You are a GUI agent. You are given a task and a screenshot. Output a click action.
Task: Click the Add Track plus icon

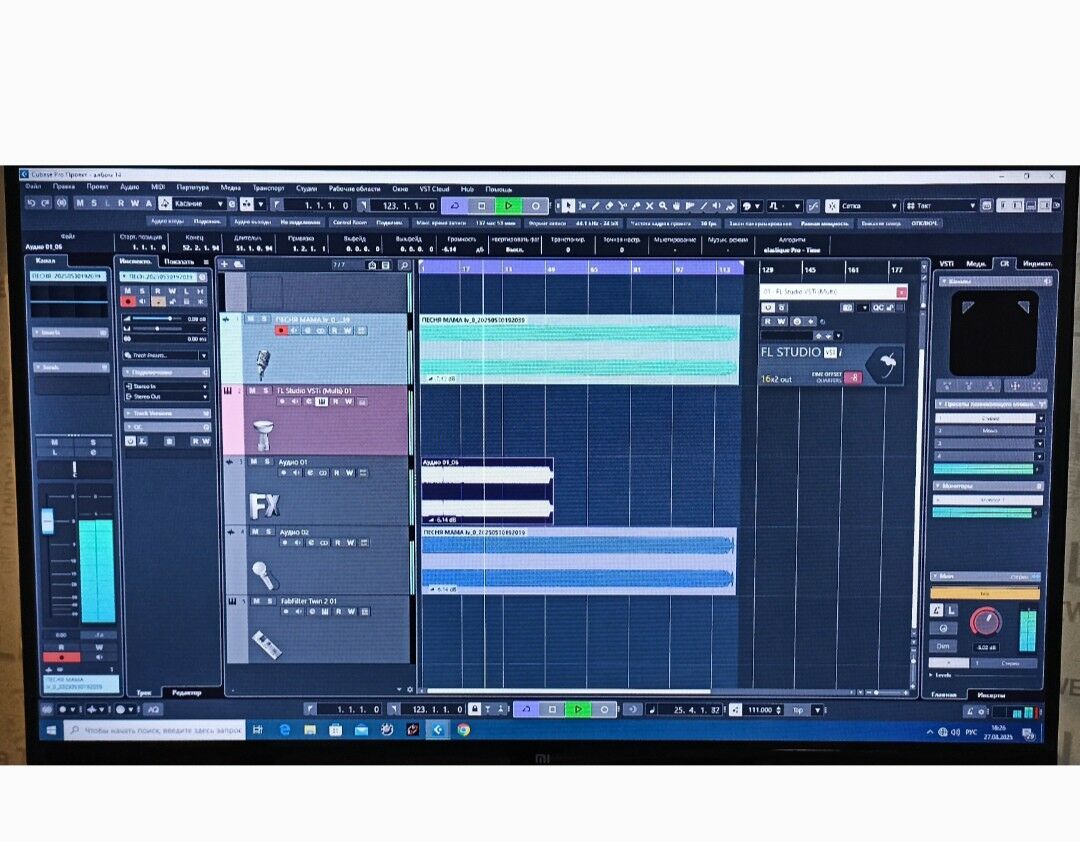[225, 265]
